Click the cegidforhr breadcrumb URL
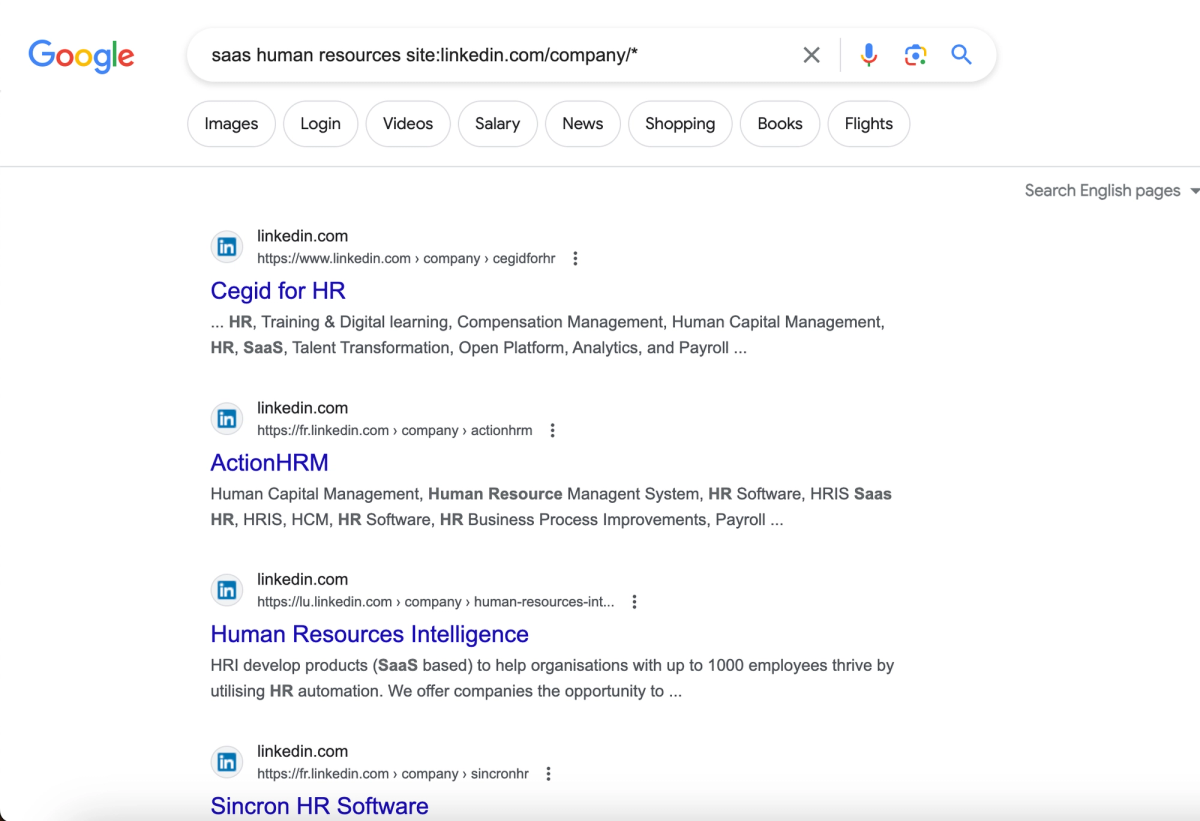 coord(406,259)
